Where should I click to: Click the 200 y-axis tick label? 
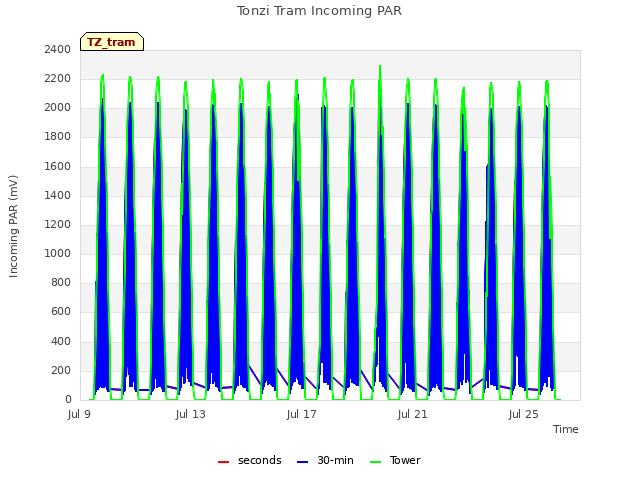click(61, 371)
